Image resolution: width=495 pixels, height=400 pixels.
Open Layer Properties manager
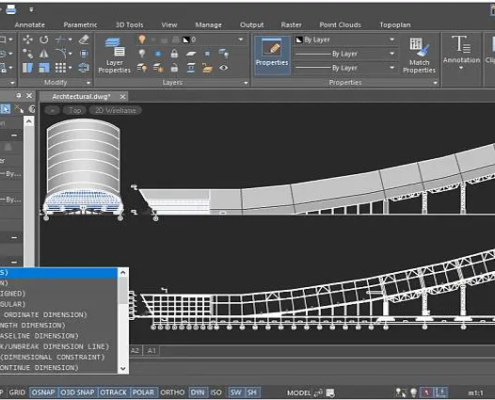[x=114, y=55]
